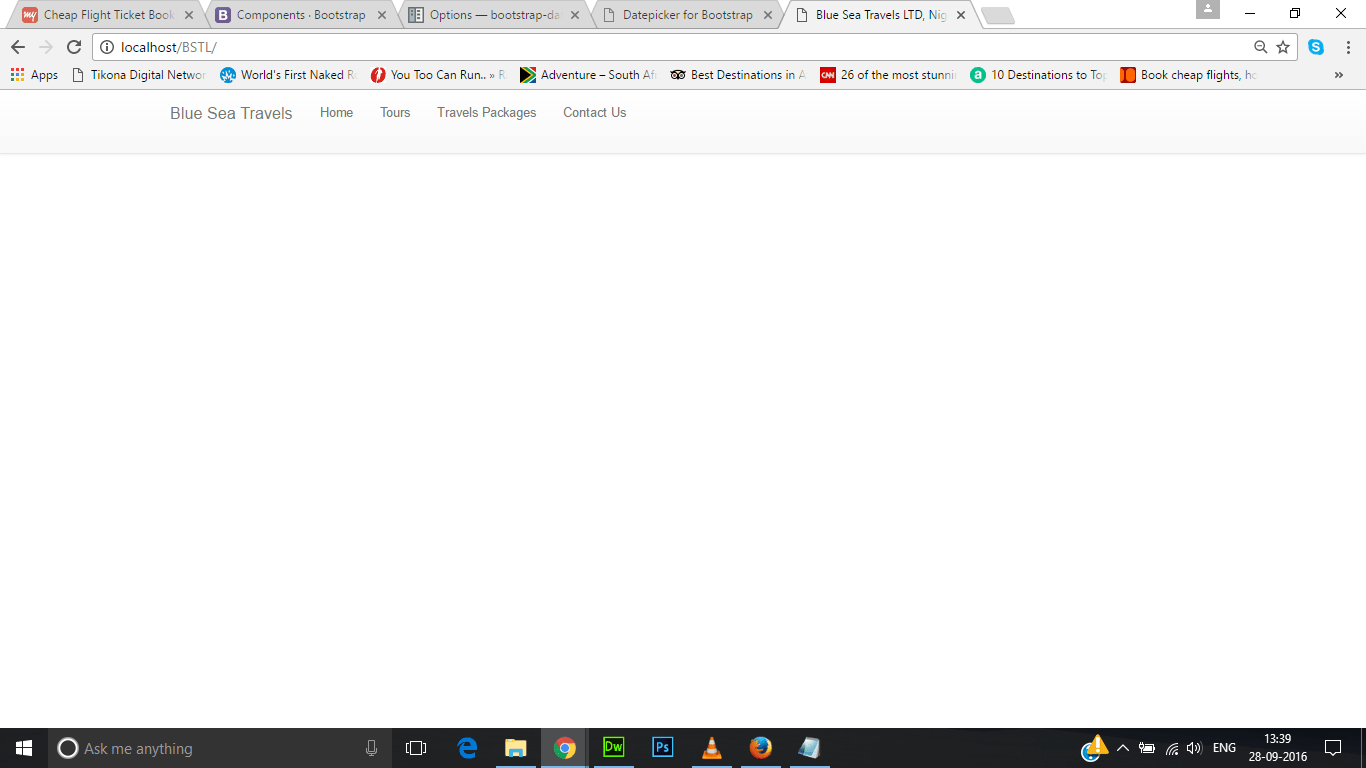Click the warning tray icon with yellow triangle
Screen dimensions: 1366x768
tap(1095, 748)
